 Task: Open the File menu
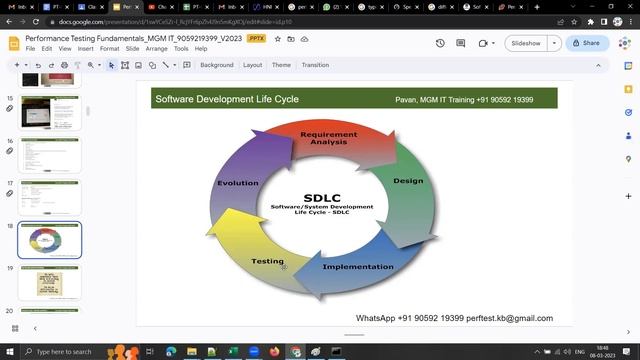coord(30,49)
